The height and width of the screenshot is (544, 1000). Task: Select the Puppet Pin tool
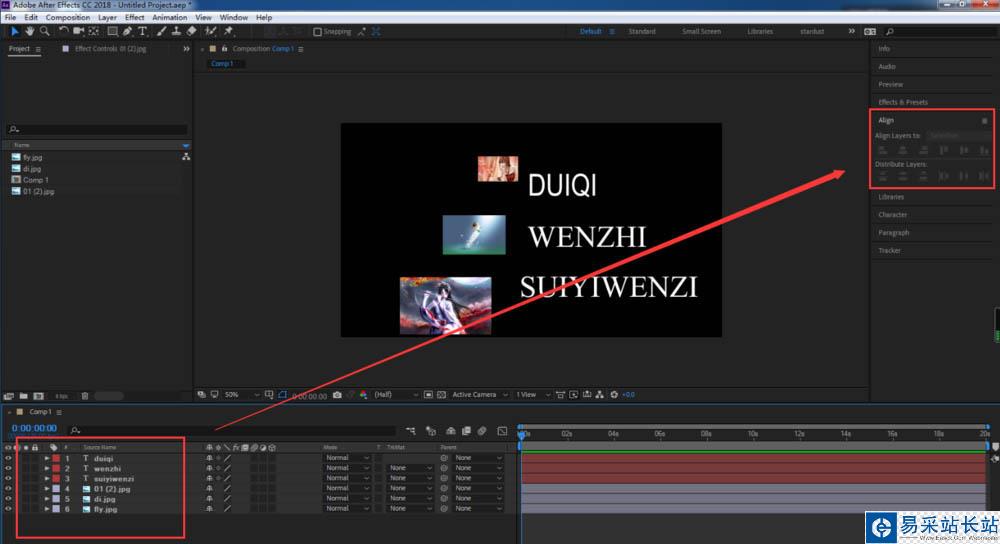(x=228, y=31)
